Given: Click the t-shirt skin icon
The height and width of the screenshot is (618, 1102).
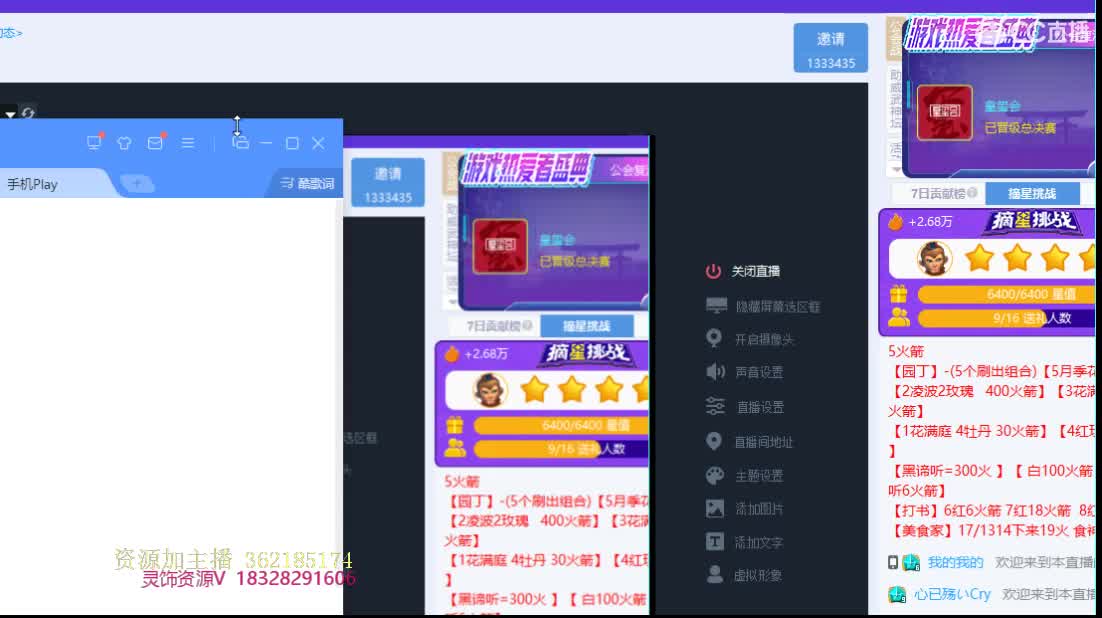Looking at the screenshot, I should 125,142.
